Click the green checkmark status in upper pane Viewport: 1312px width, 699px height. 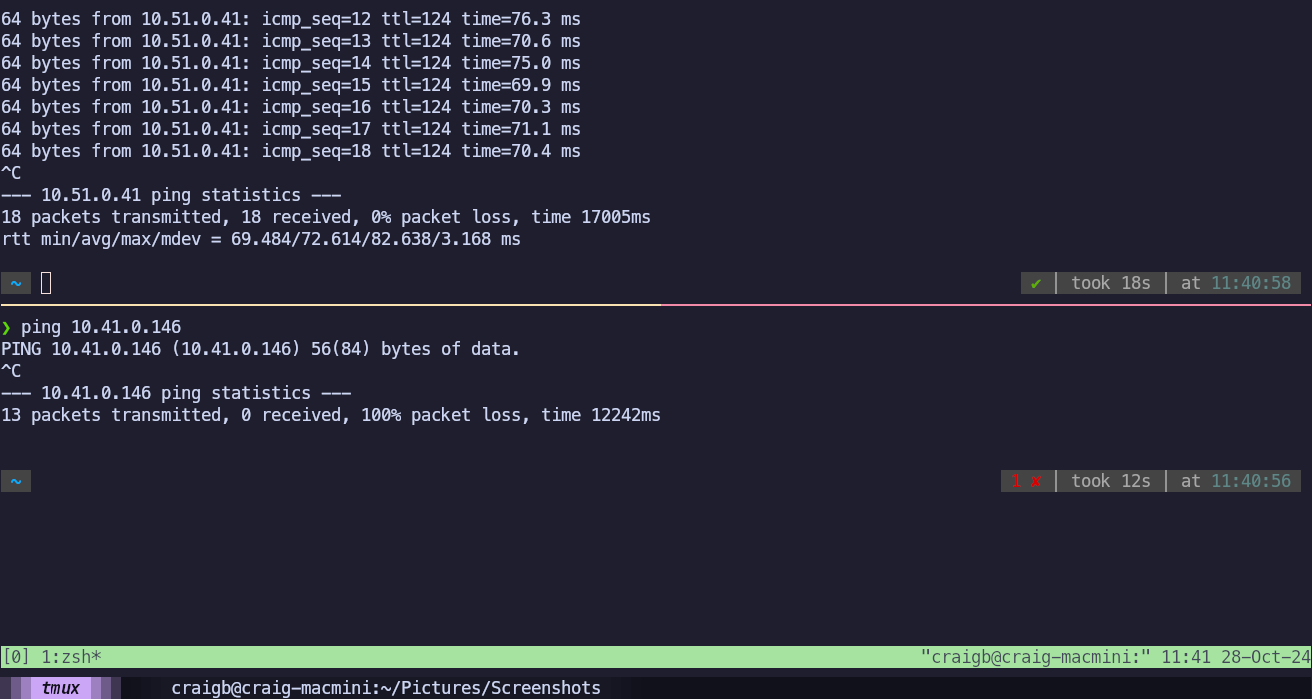pyautogui.click(x=1036, y=283)
